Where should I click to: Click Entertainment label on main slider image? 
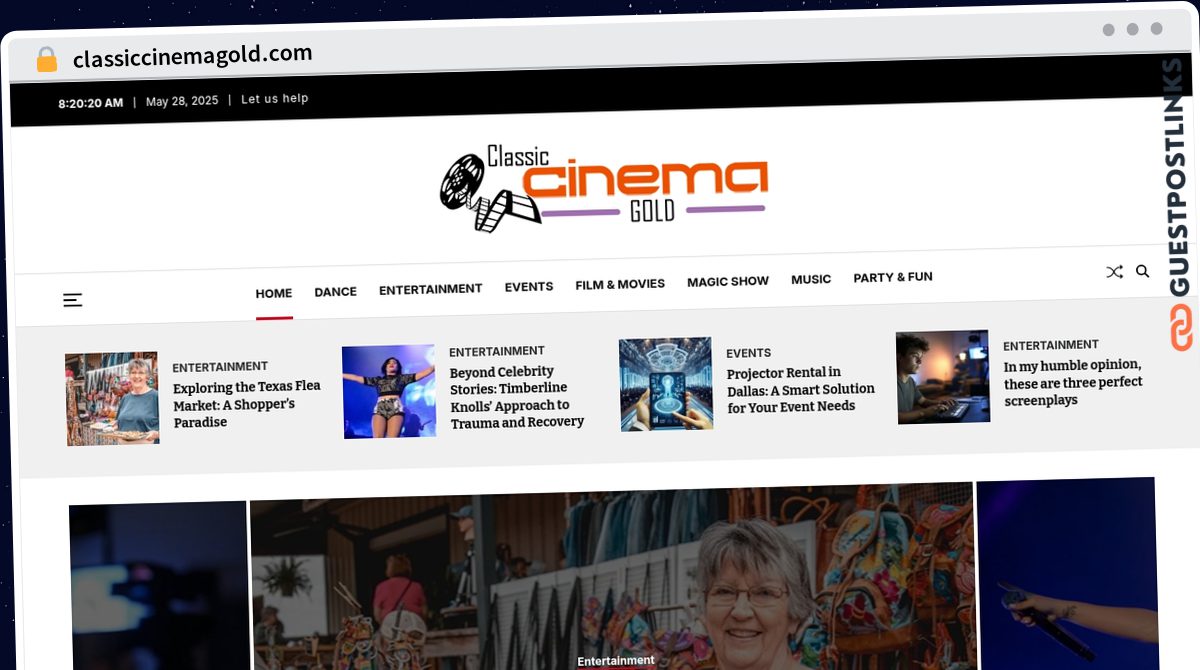tap(616, 661)
